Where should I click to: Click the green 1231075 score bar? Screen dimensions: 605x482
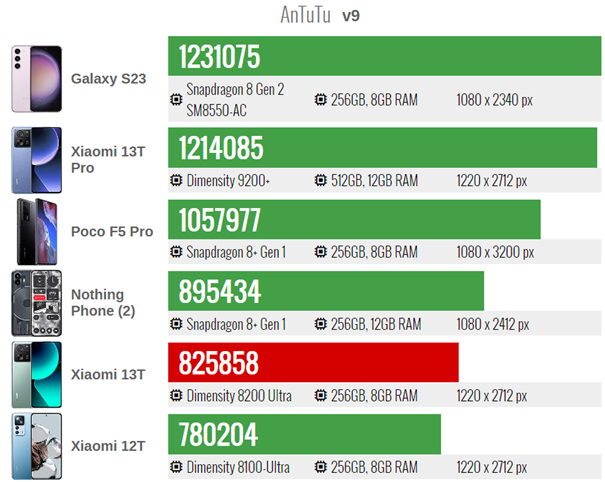[x=385, y=56]
